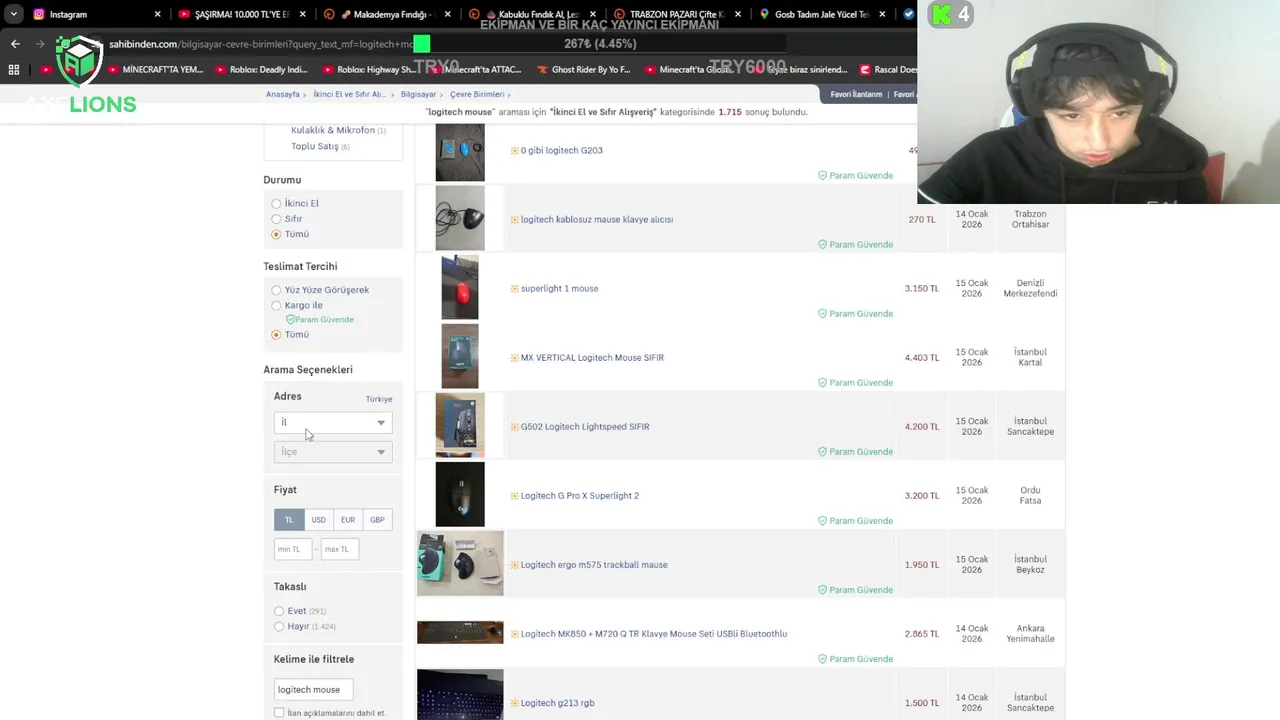The width and height of the screenshot is (1280, 720).
Task: Open Çevre Birimleri breadcrumb link
Action: (477, 94)
